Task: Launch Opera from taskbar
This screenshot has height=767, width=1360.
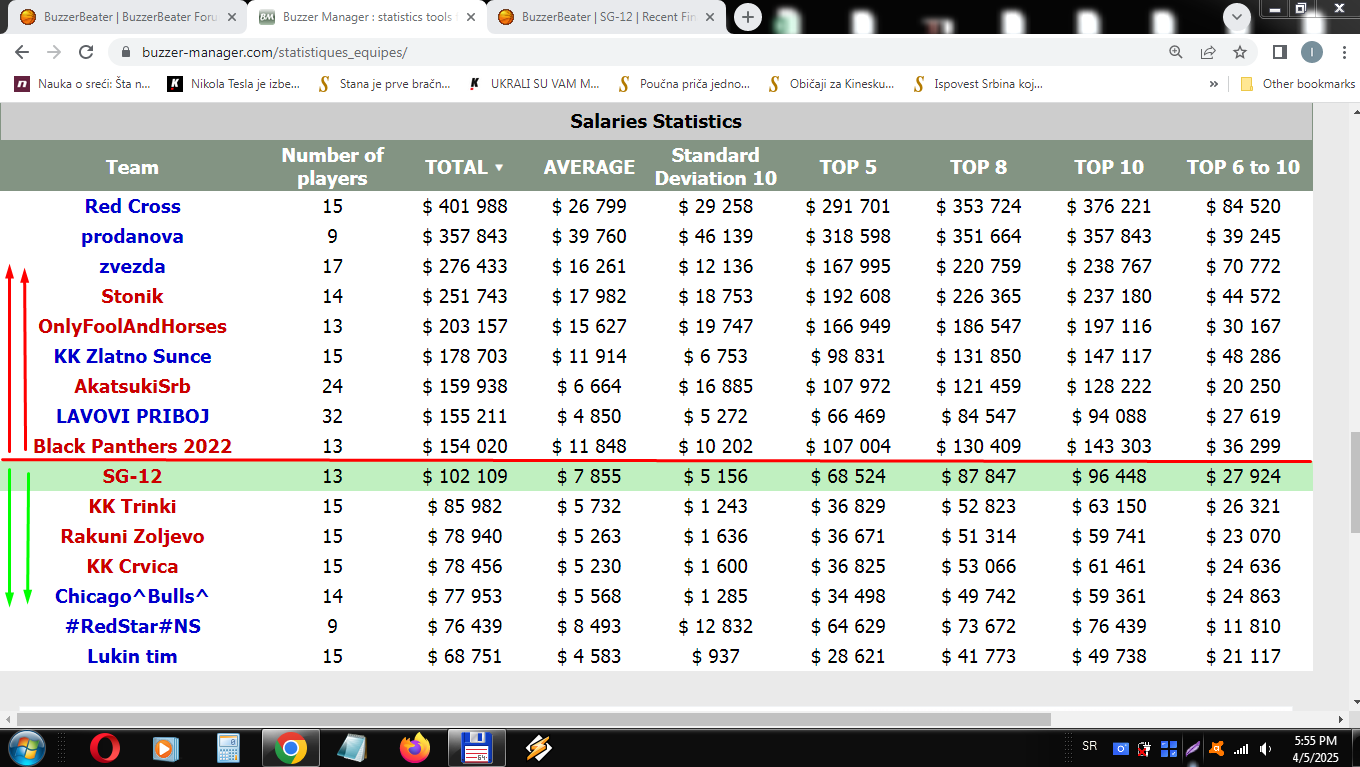Action: coord(105,747)
